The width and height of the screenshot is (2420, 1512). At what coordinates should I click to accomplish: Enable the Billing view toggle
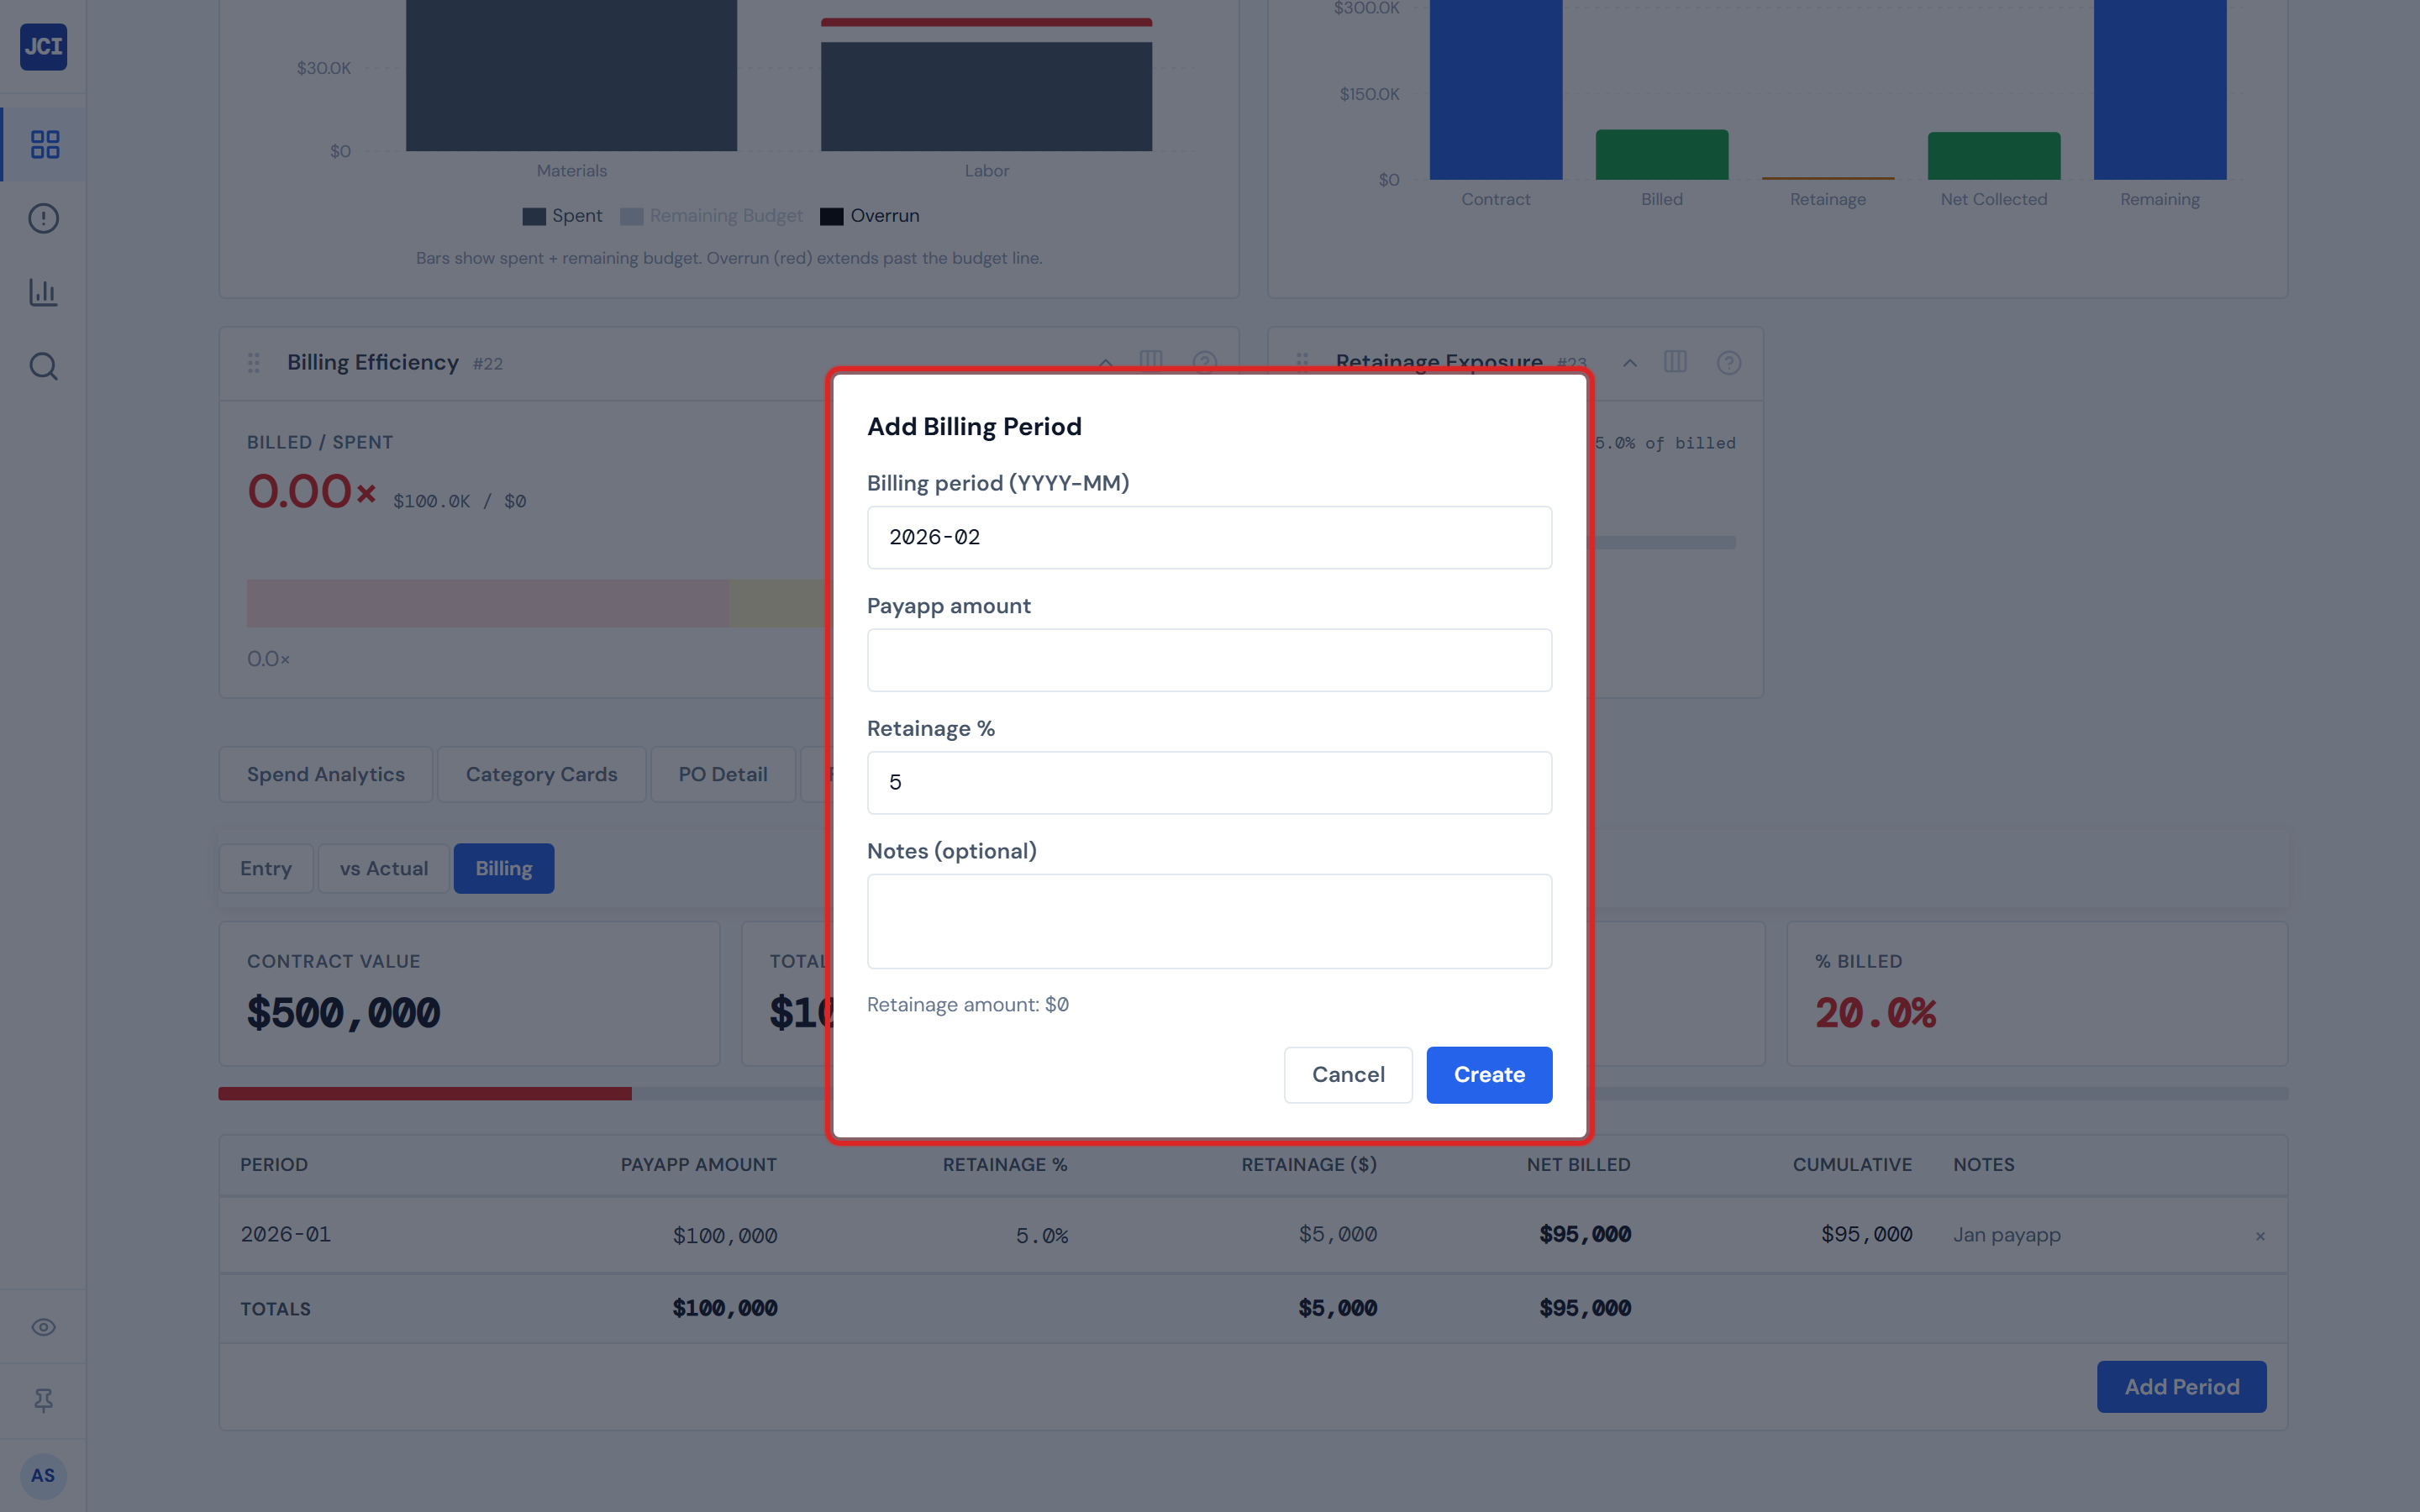503,868
